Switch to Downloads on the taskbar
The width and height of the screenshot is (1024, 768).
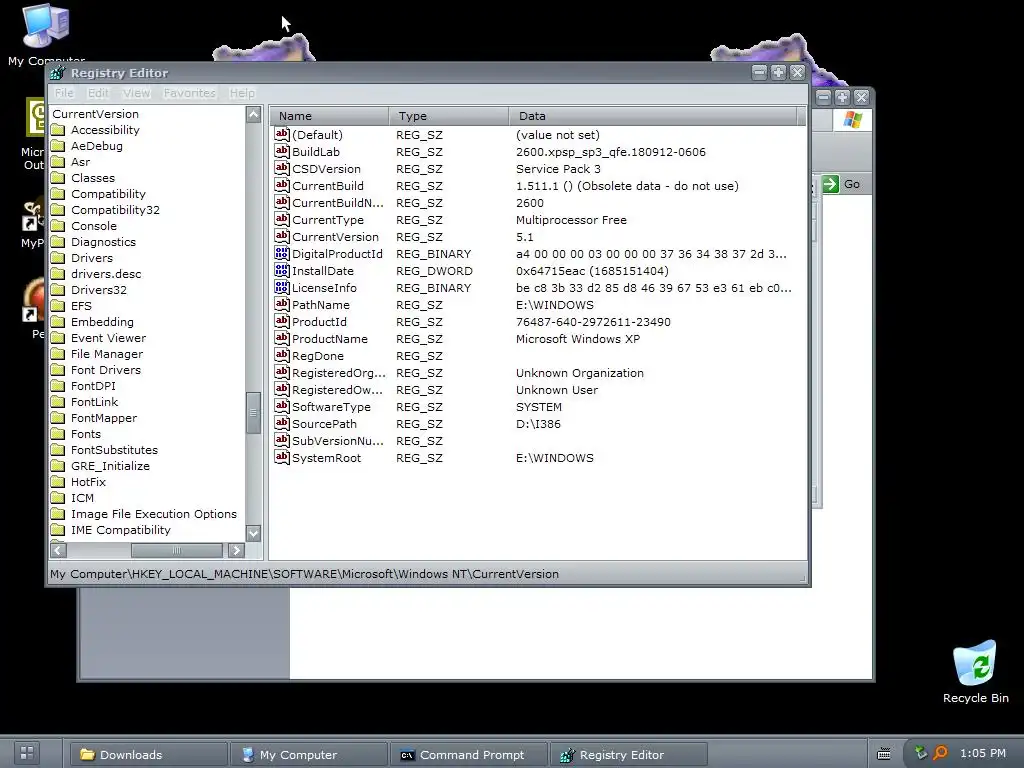(x=149, y=755)
